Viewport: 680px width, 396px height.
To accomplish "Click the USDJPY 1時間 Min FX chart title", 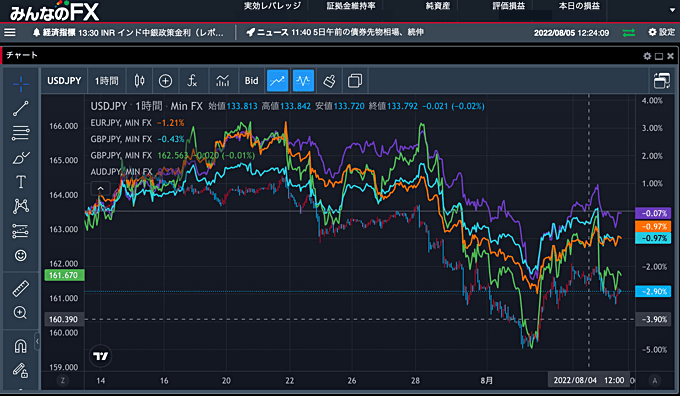I will tap(147, 106).
